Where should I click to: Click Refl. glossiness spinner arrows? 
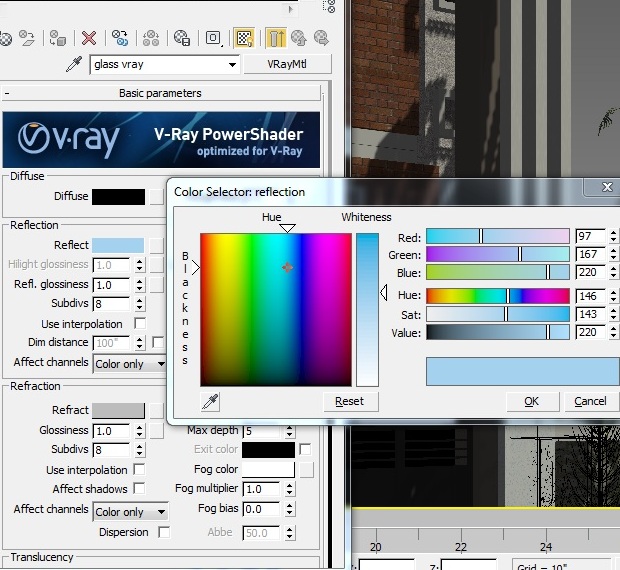tap(140, 285)
